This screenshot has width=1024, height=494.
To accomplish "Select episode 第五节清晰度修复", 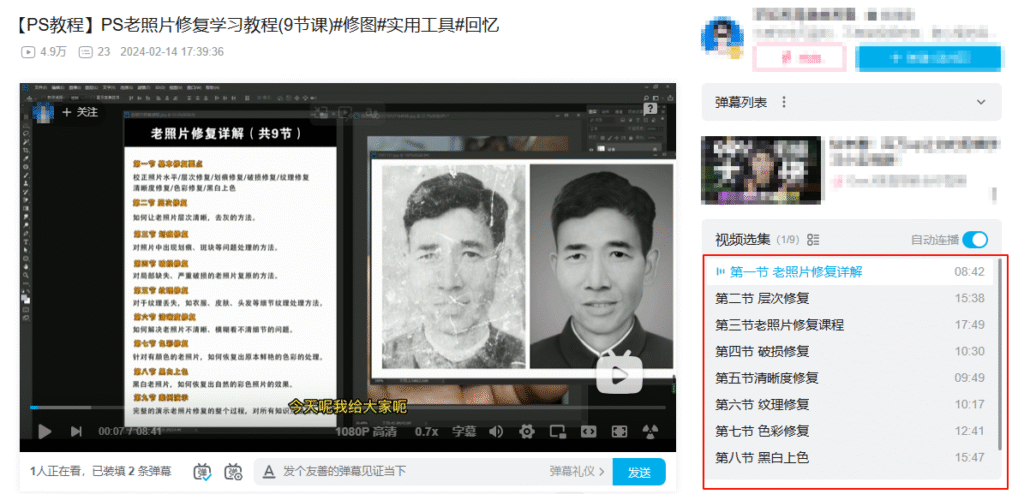I will [x=850, y=378].
